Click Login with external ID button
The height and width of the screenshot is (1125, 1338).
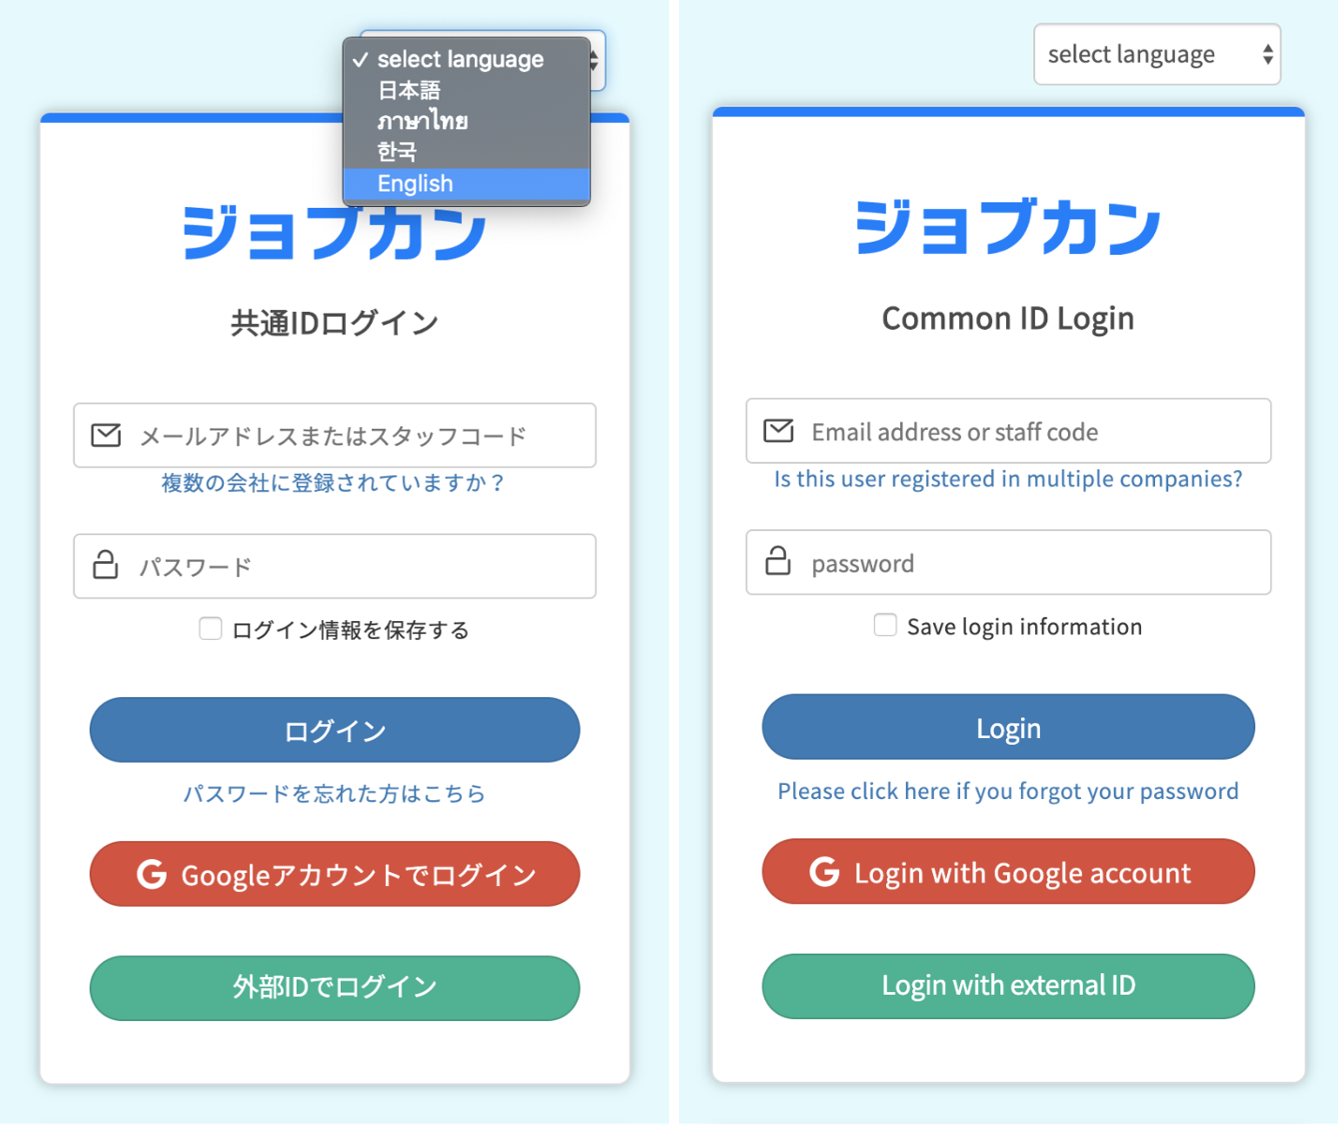tap(1008, 986)
